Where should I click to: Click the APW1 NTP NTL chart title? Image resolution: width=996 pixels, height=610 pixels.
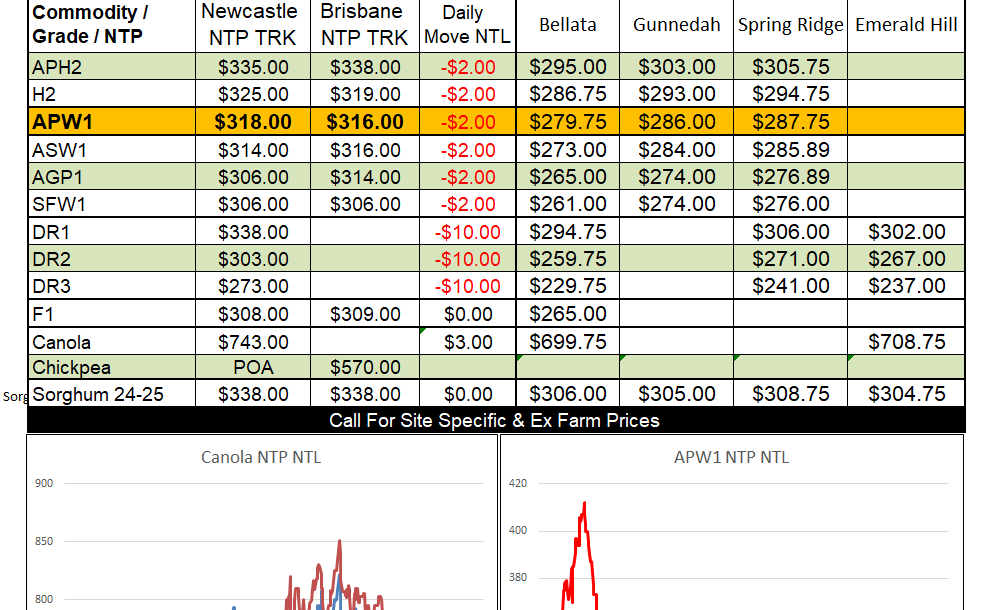731,458
